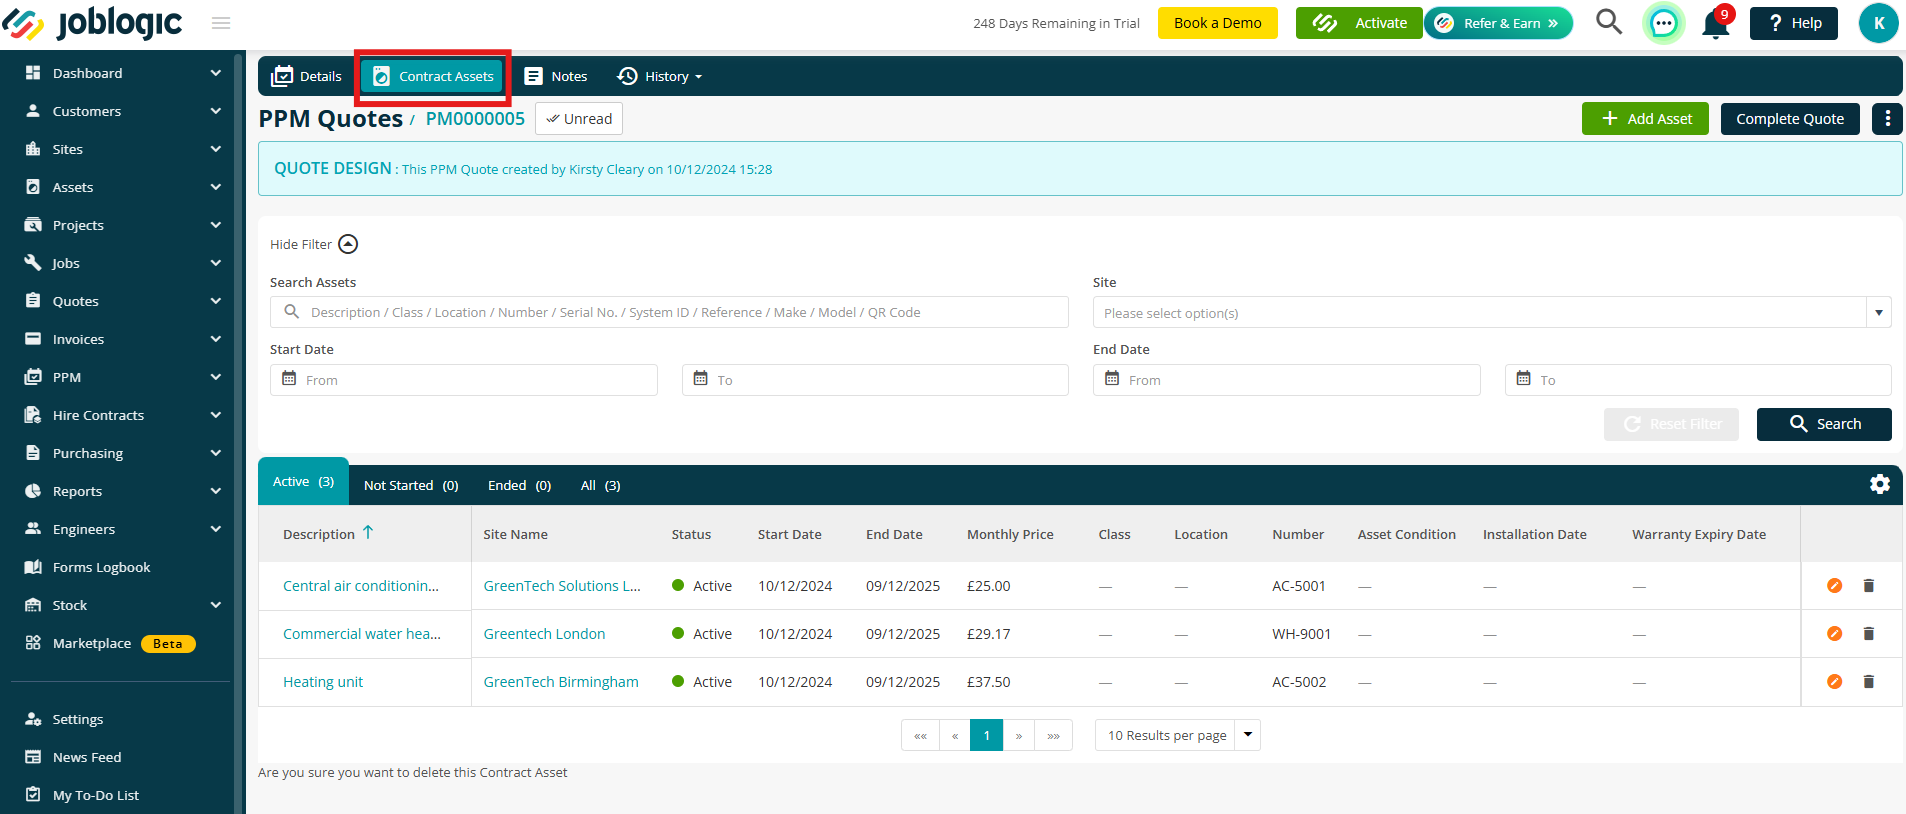This screenshot has width=1906, height=814.
Task: Delete the Central air conditioning asset row
Action: (1868, 586)
